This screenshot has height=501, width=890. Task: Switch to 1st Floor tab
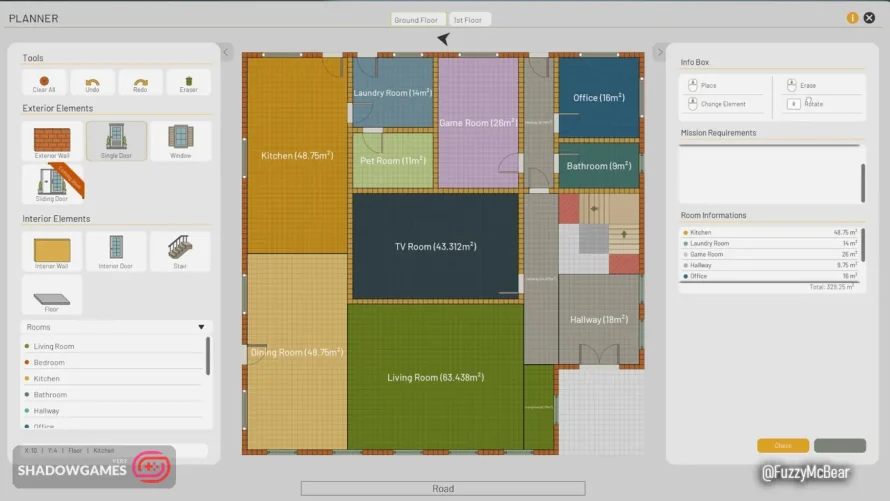click(468, 20)
